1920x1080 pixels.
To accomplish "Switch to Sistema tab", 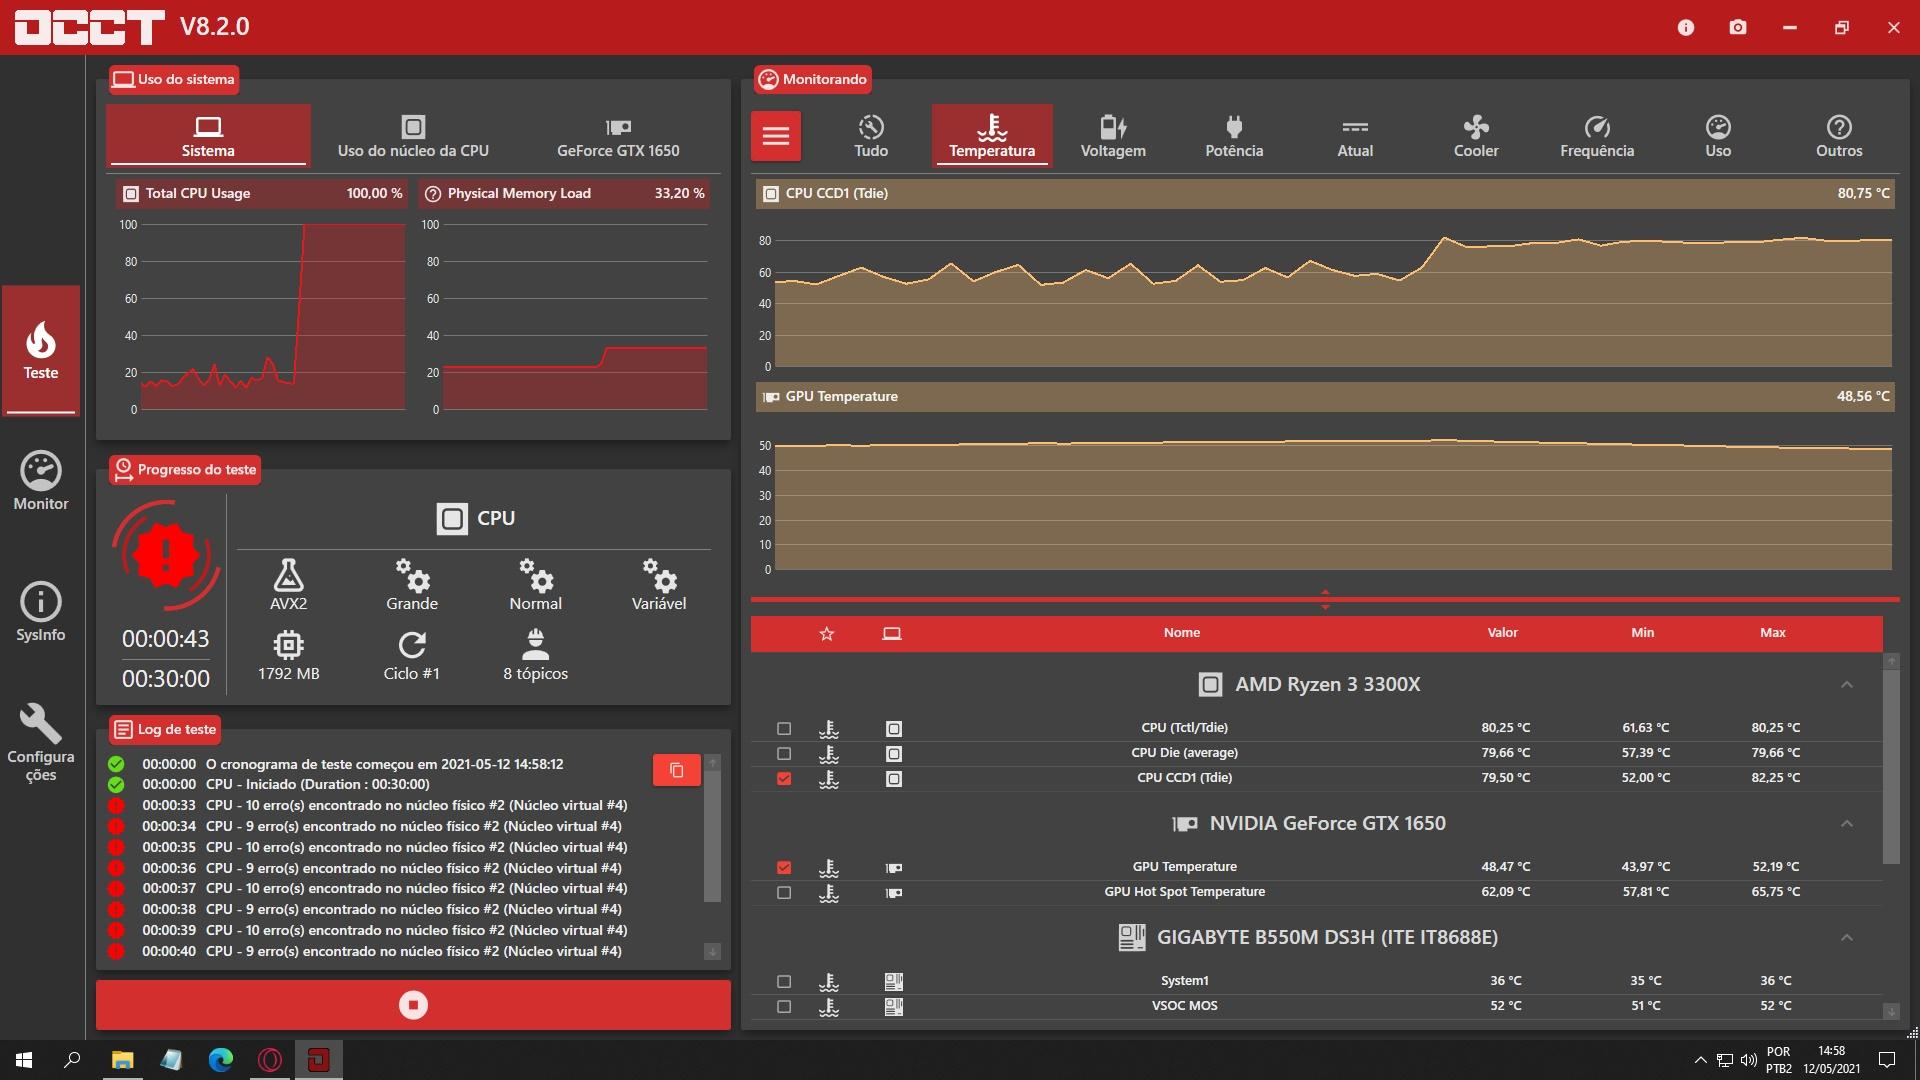I will tap(208, 136).
